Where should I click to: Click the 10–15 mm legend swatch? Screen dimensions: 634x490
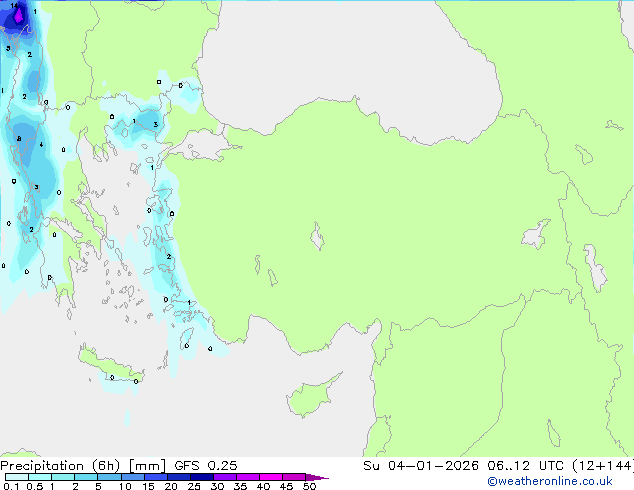coord(133,477)
